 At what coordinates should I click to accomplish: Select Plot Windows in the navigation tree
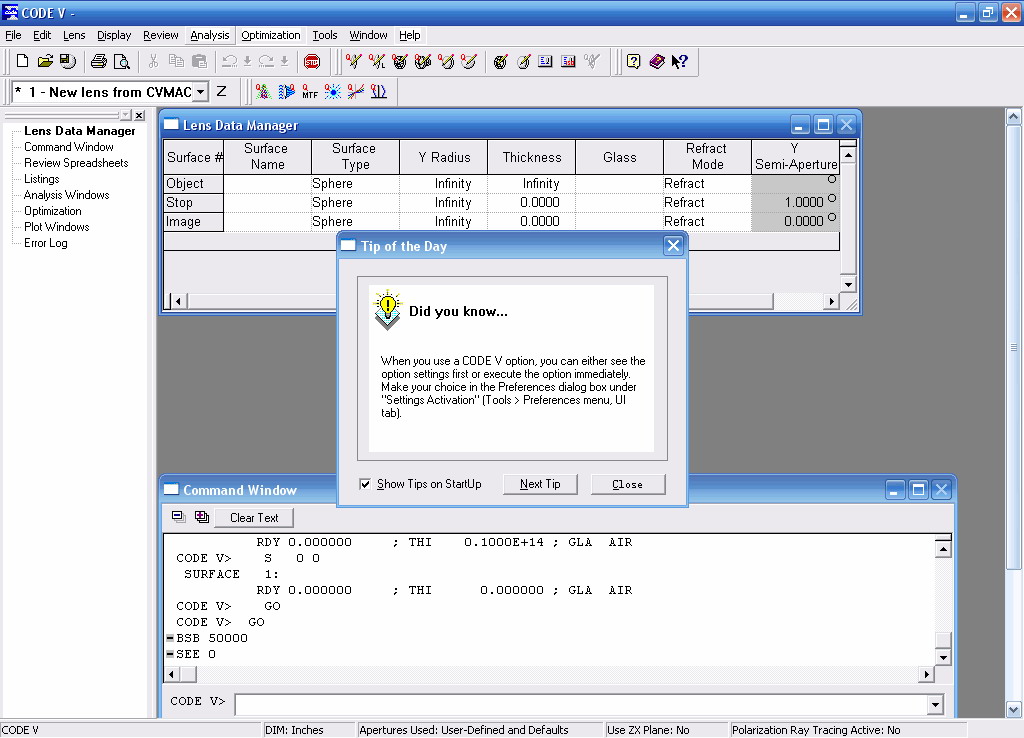(57, 227)
